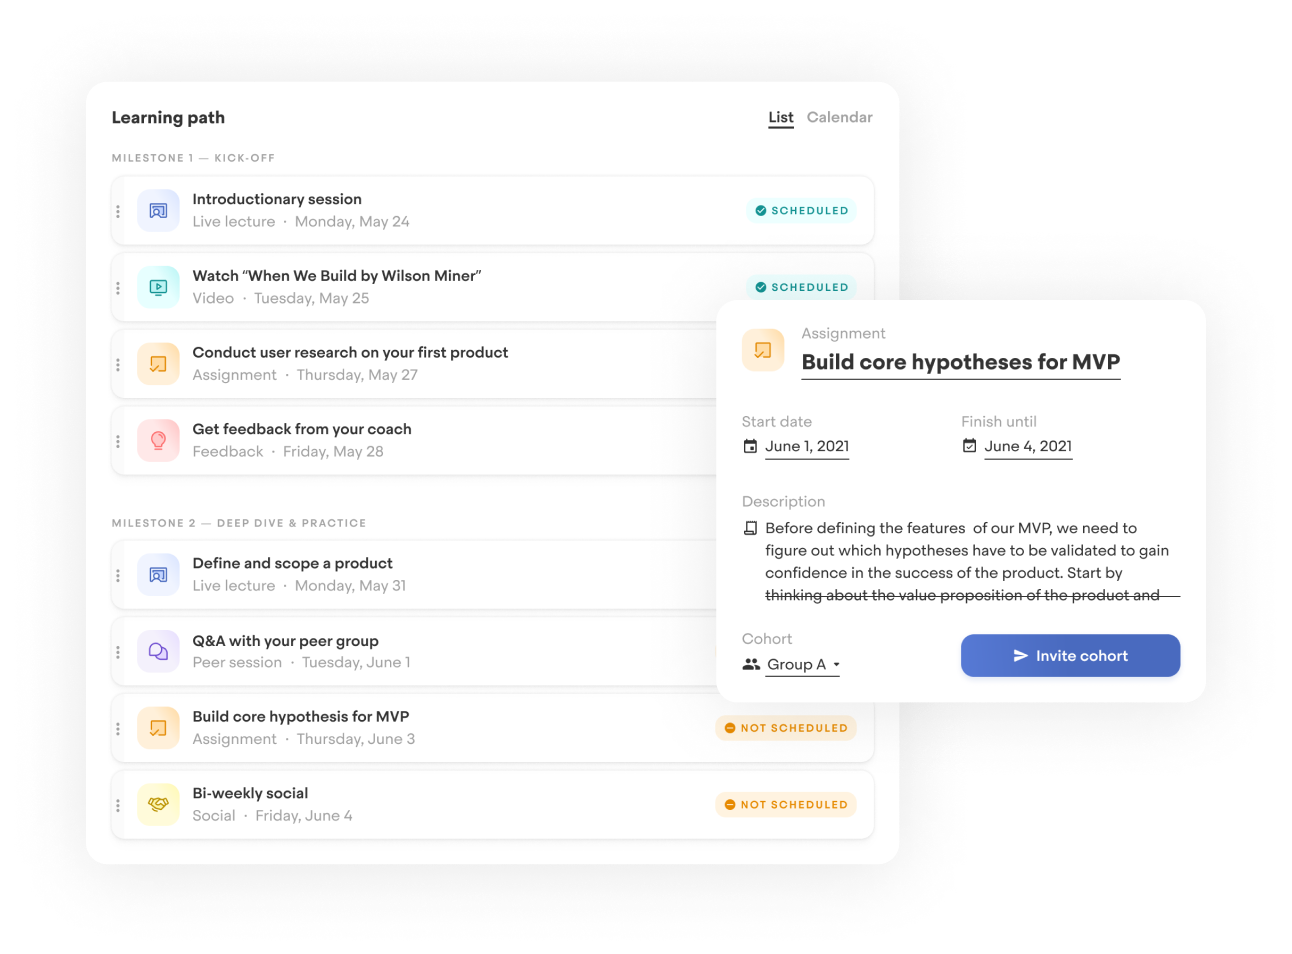Open the Introductionary session item title
The width and height of the screenshot is (1292, 954).
277,199
